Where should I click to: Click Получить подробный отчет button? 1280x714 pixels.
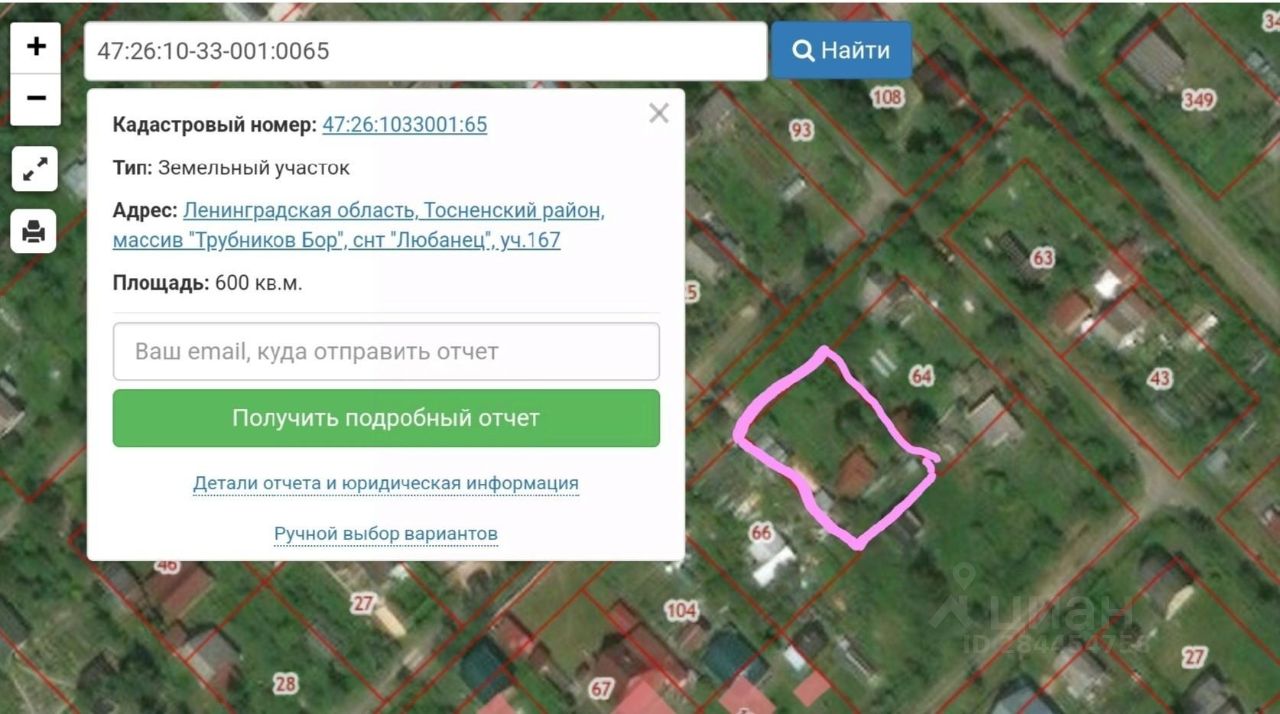pos(386,418)
